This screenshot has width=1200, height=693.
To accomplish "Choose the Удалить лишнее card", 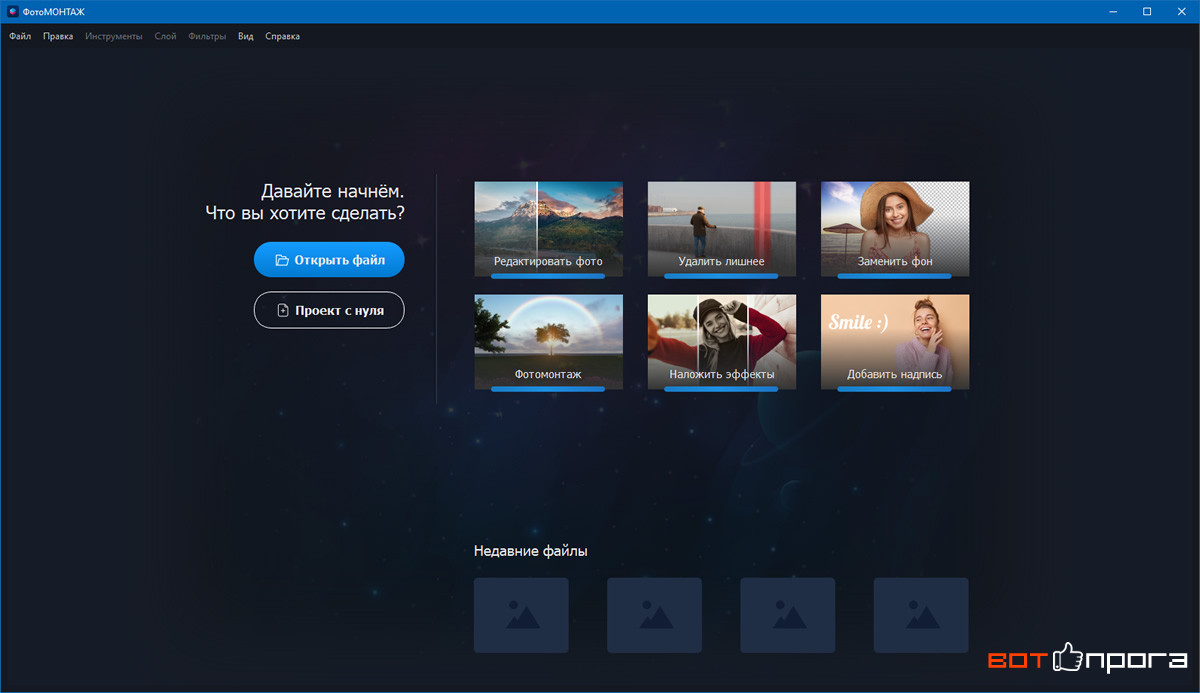I will [721, 229].
